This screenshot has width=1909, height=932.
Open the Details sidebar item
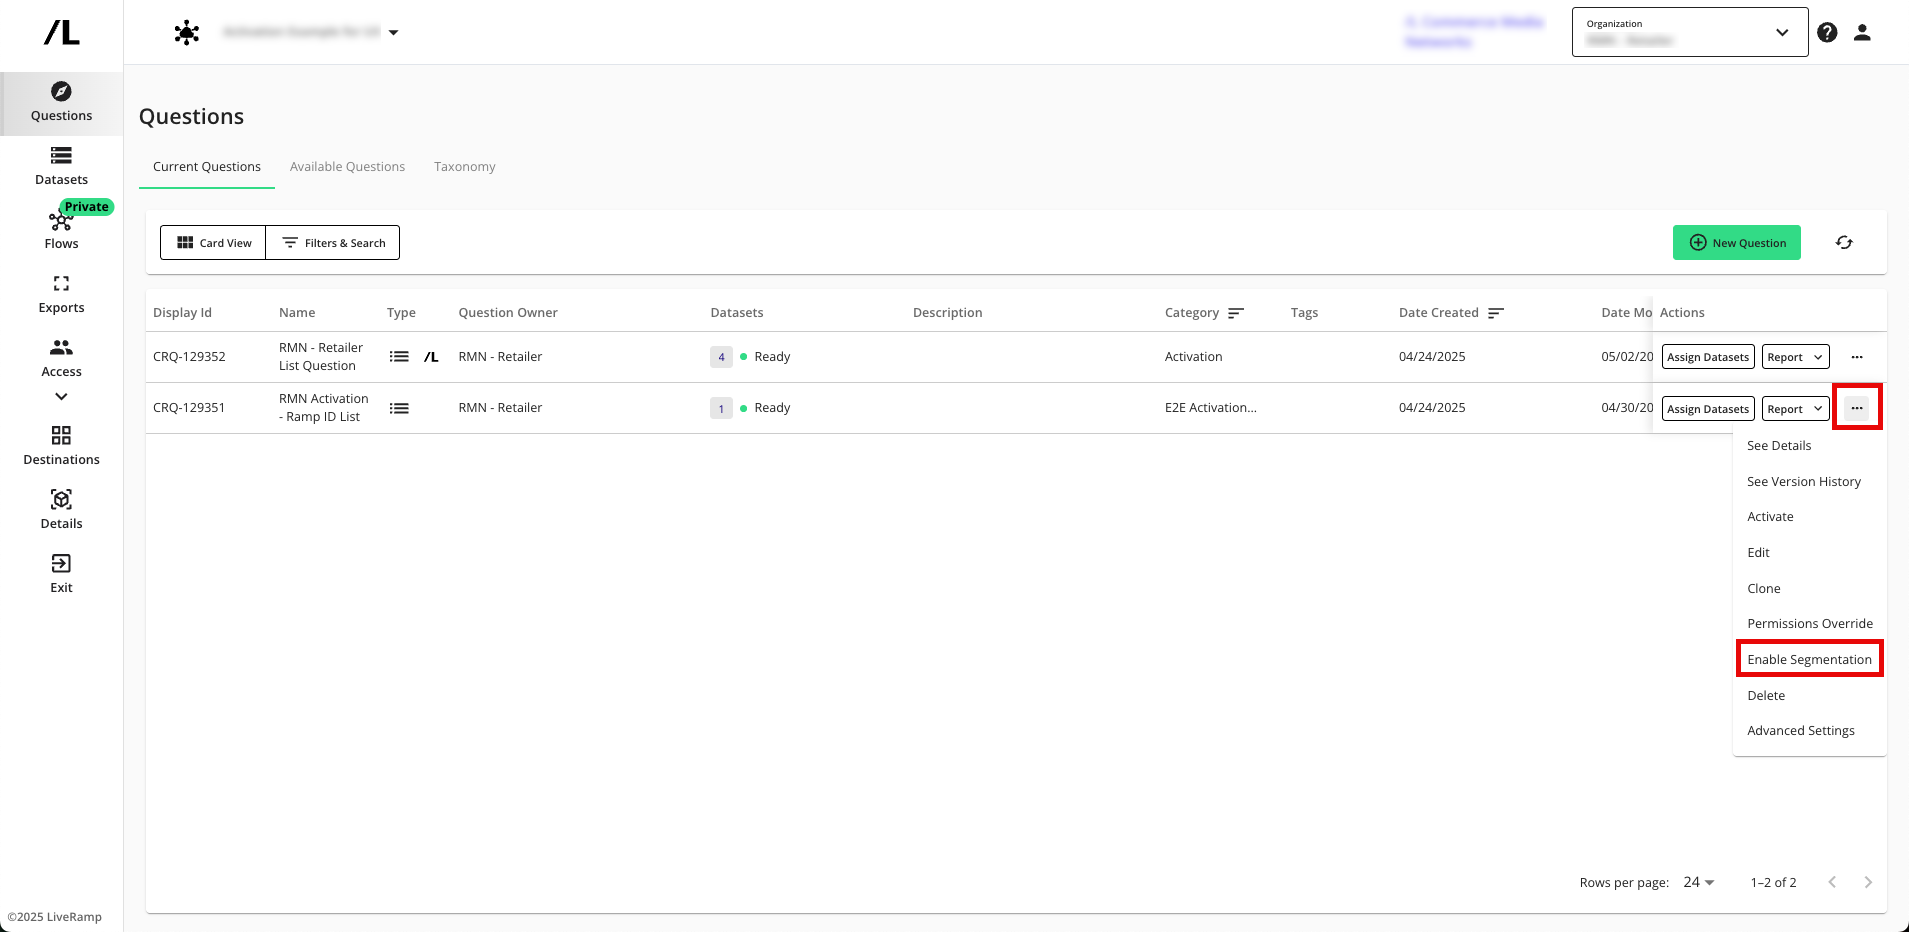click(x=61, y=510)
